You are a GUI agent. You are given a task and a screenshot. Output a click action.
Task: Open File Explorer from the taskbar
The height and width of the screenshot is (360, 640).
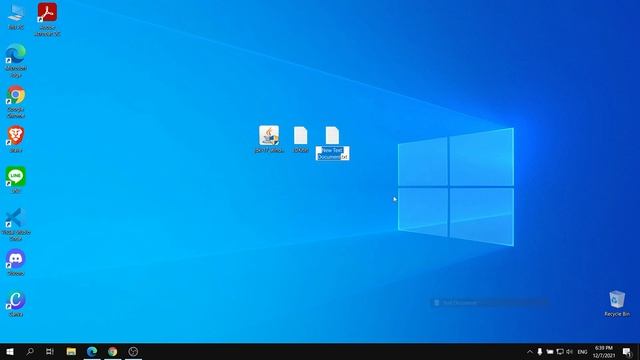(71, 351)
